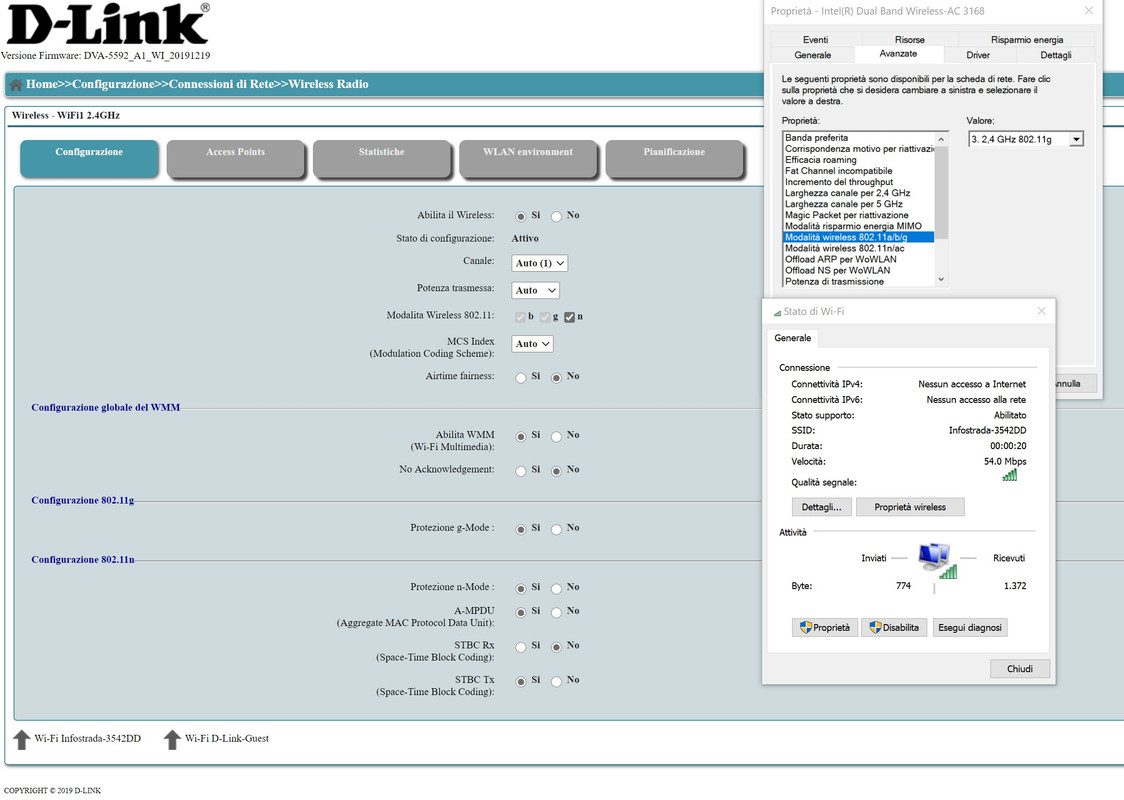Select Banda preferita in property list
1124x800 pixels.
coord(859,138)
